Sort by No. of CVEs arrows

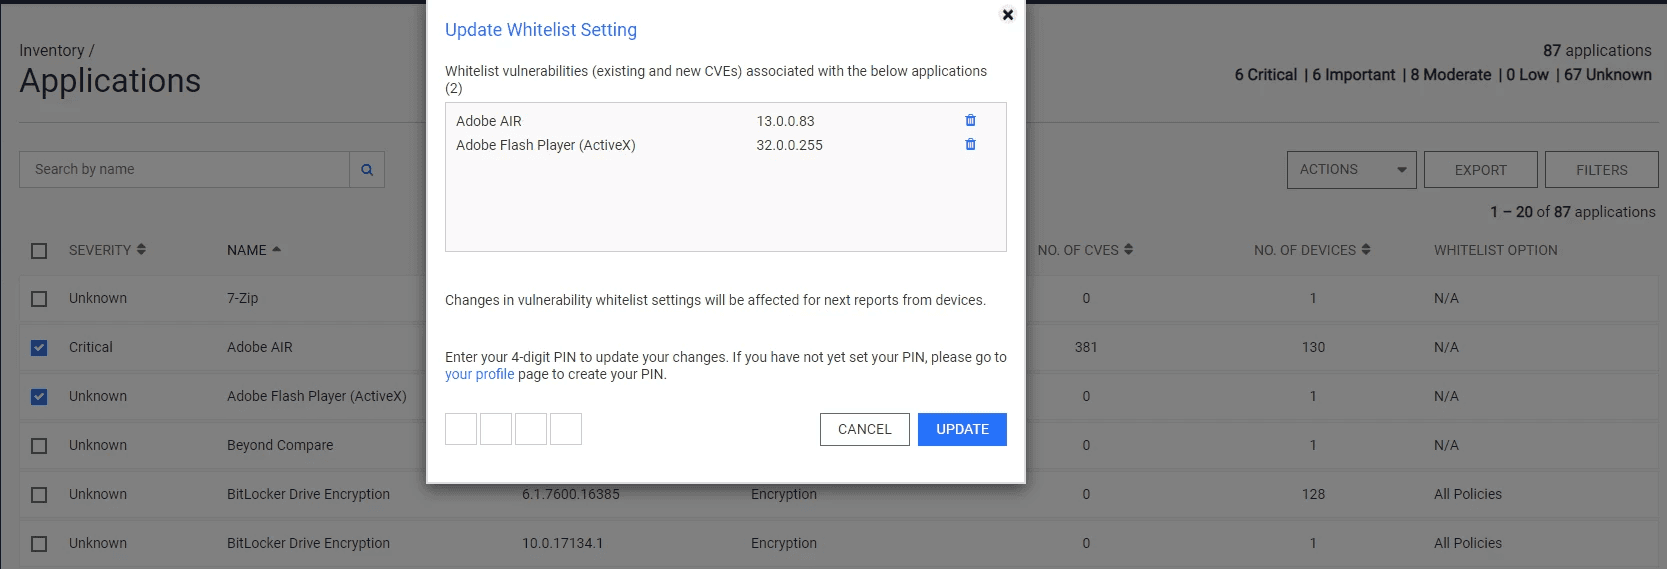1128,249
